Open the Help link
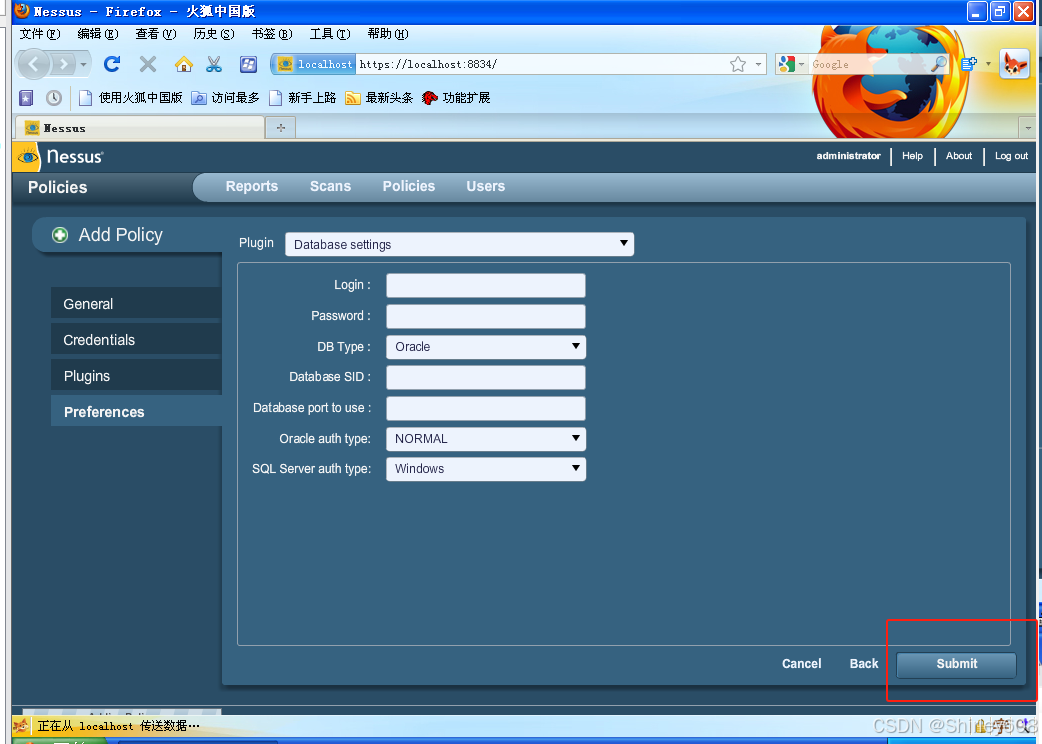This screenshot has height=744, width=1042. tap(912, 155)
